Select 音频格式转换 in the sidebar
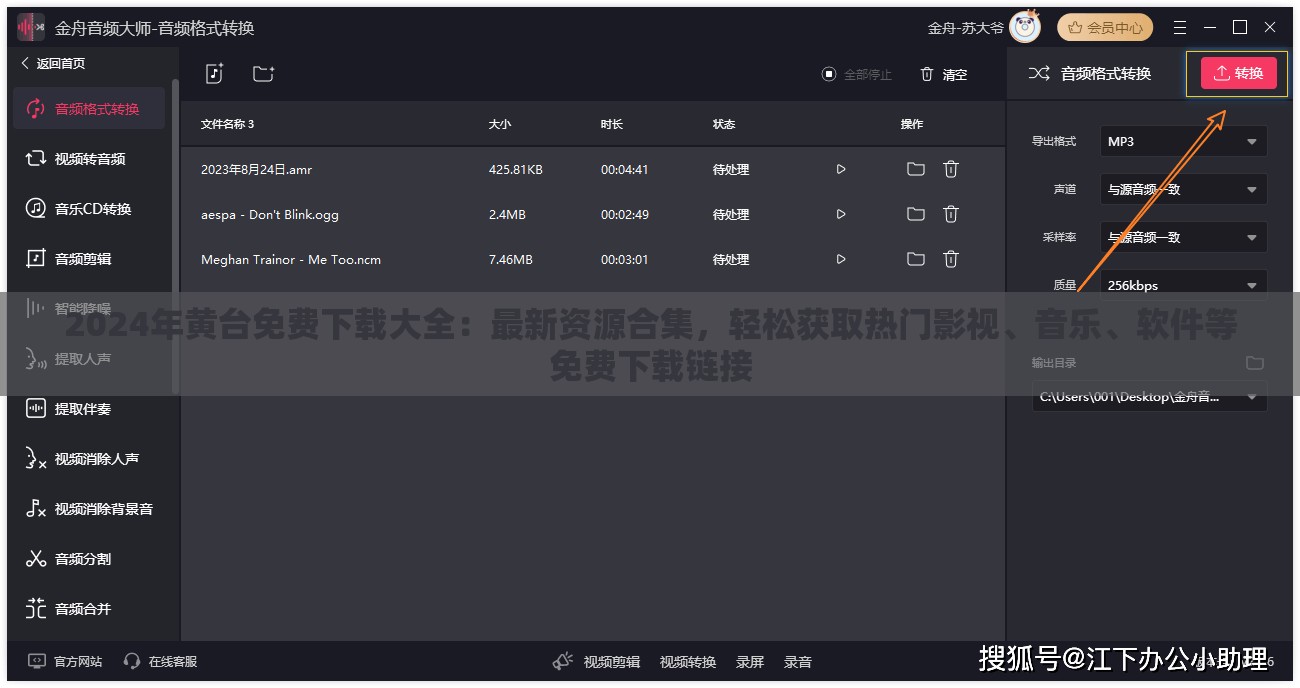The height and width of the screenshot is (688, 1300). [x=88, y=108]
